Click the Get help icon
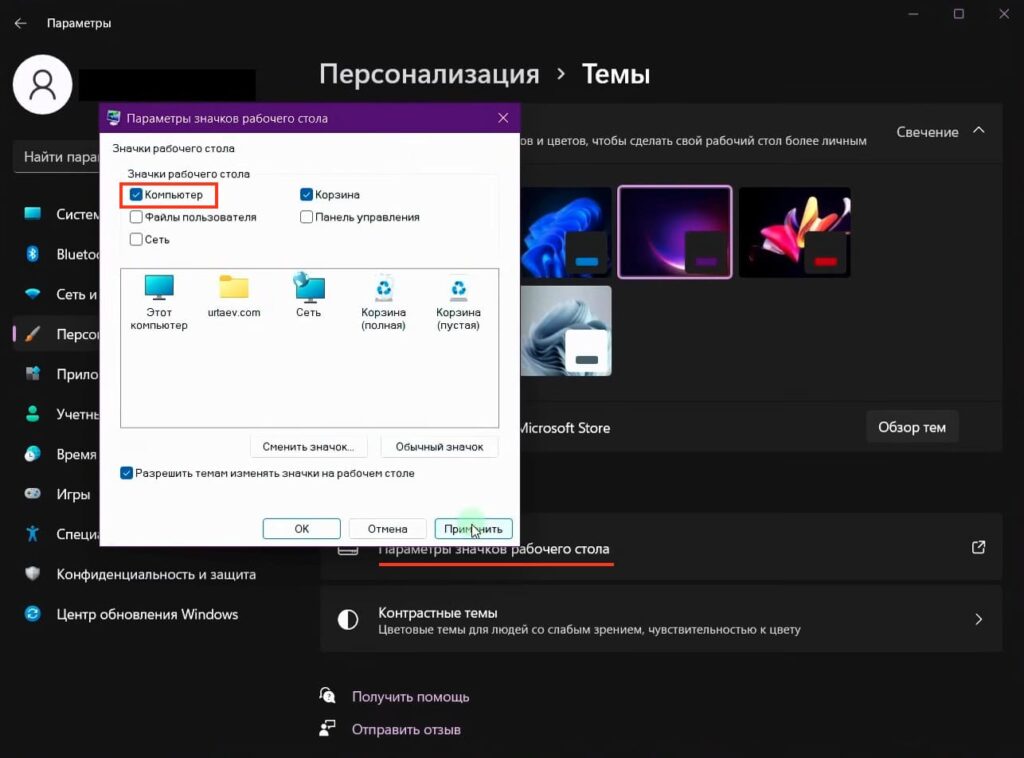 coord(327,696)
